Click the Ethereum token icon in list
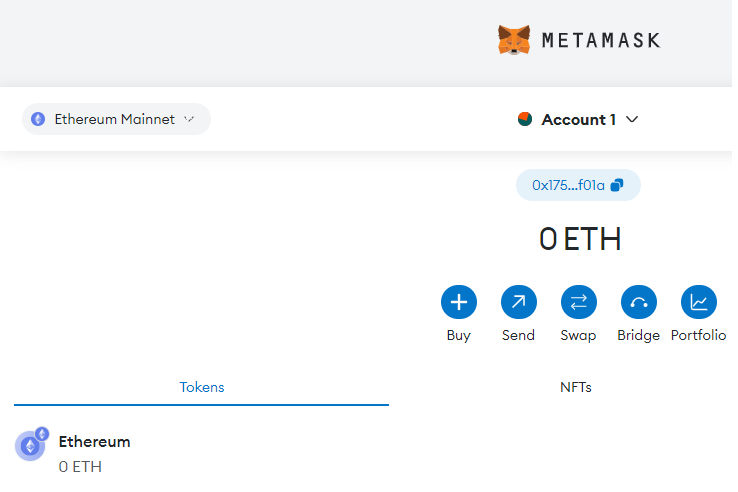Viewport: 738px width, 492px height. (32, 444)
